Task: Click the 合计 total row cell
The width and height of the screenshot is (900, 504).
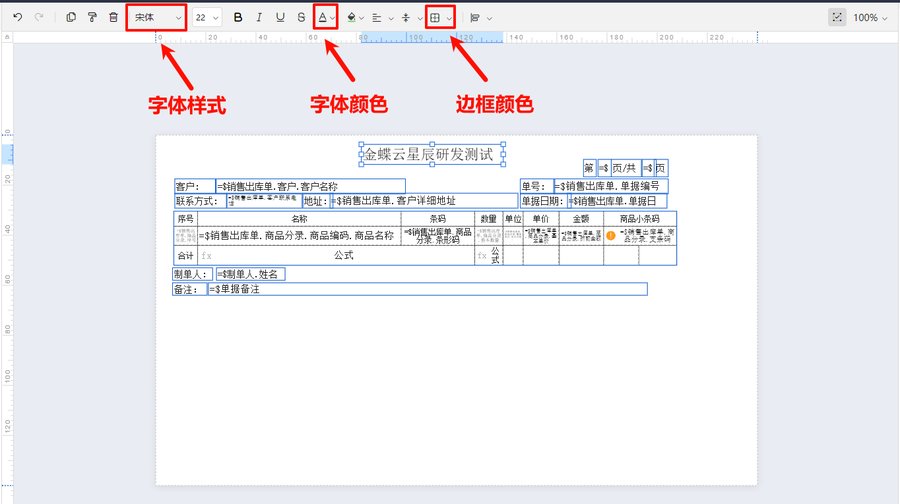Action: click(x=185, y=255)
